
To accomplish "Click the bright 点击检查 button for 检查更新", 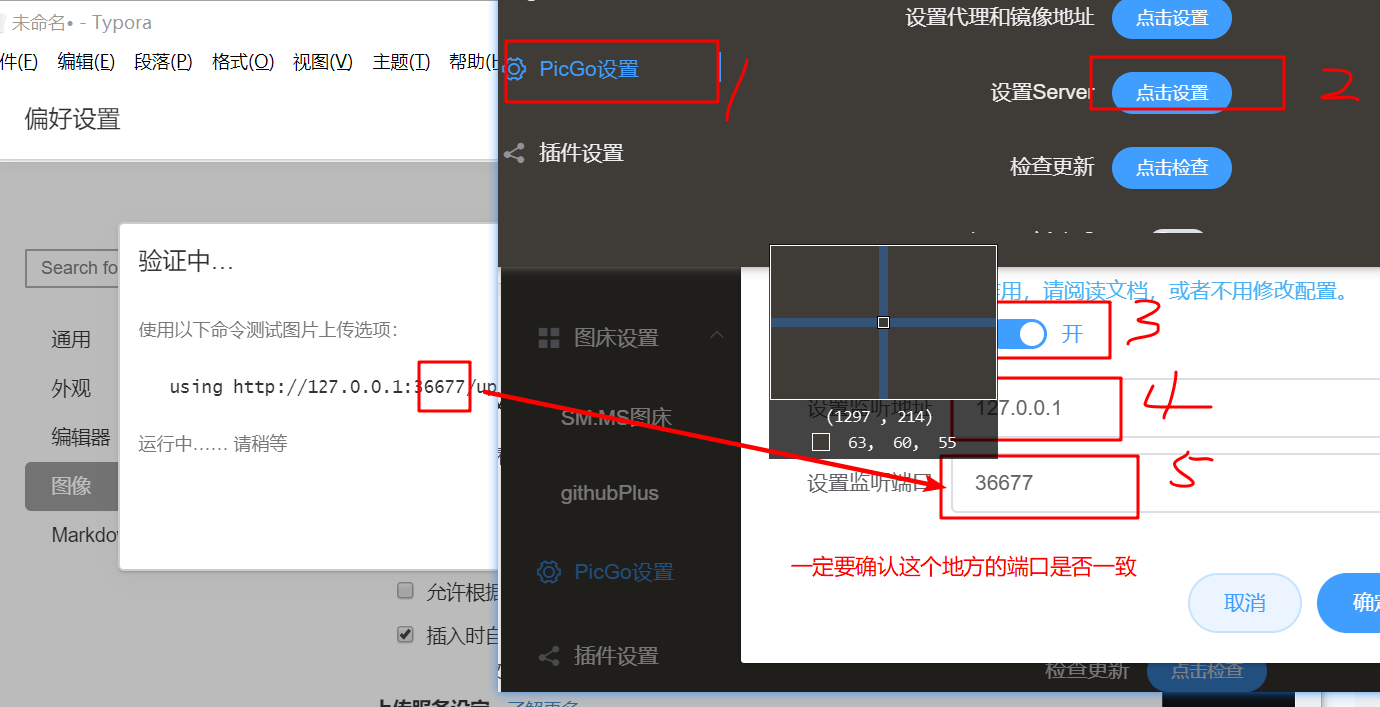I will [1171, 167].
